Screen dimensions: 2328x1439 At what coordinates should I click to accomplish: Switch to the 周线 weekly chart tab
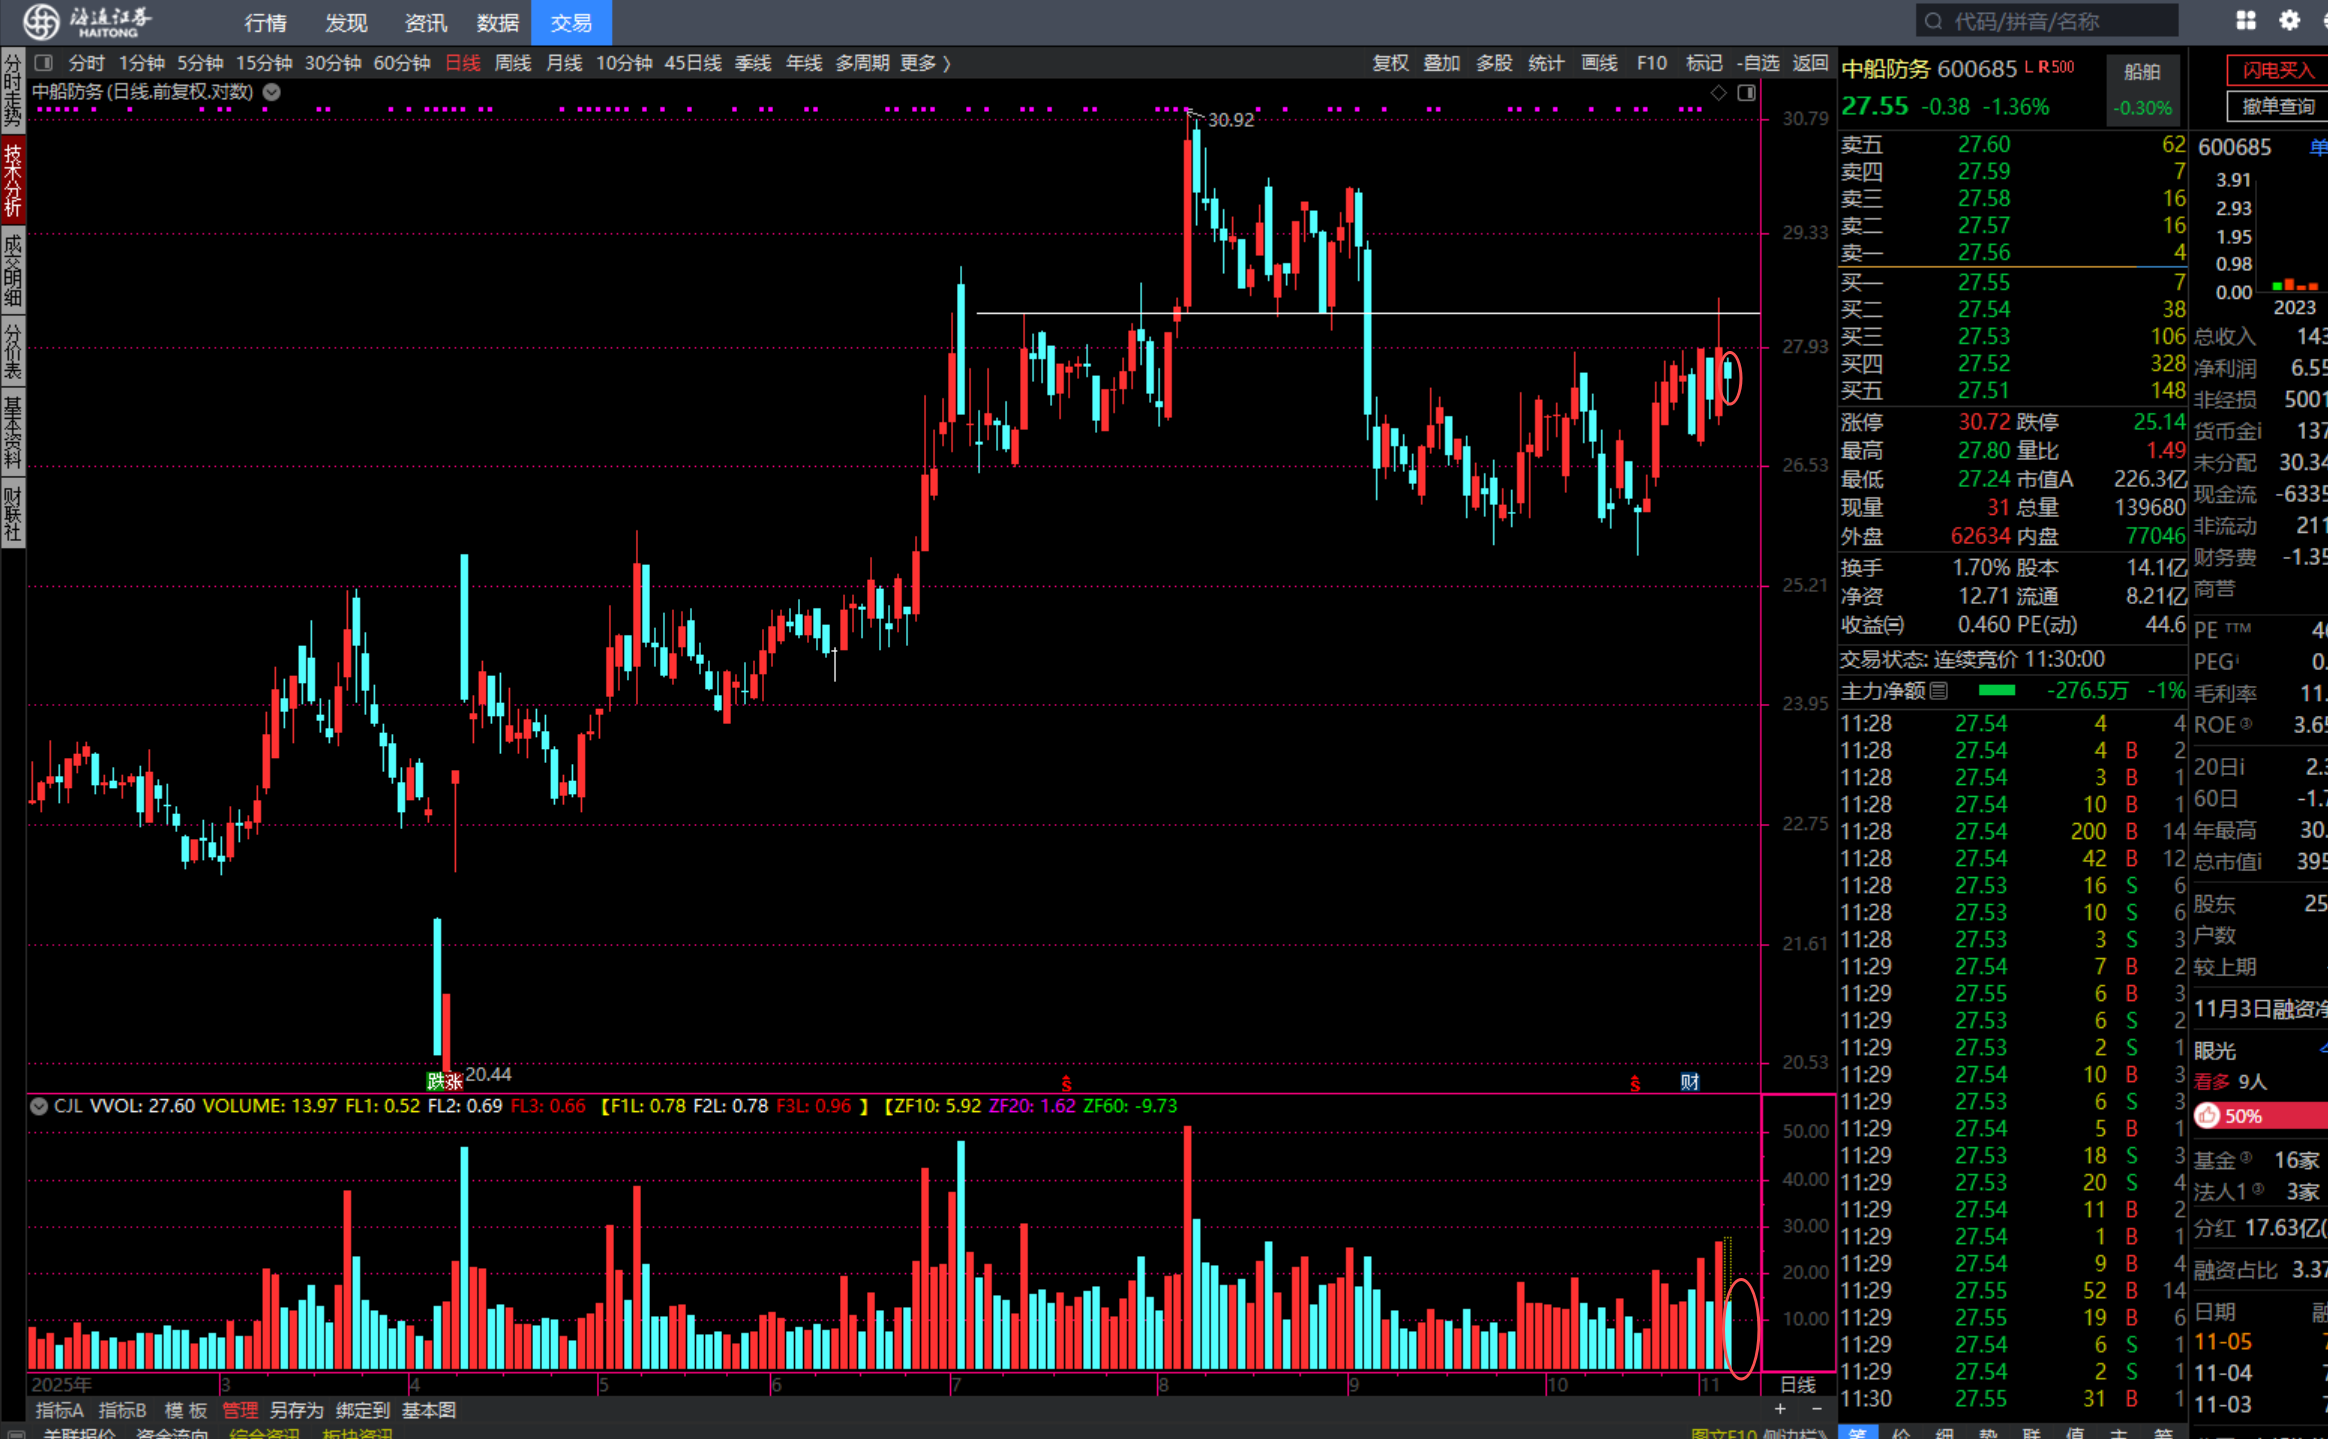coord(513,63)
